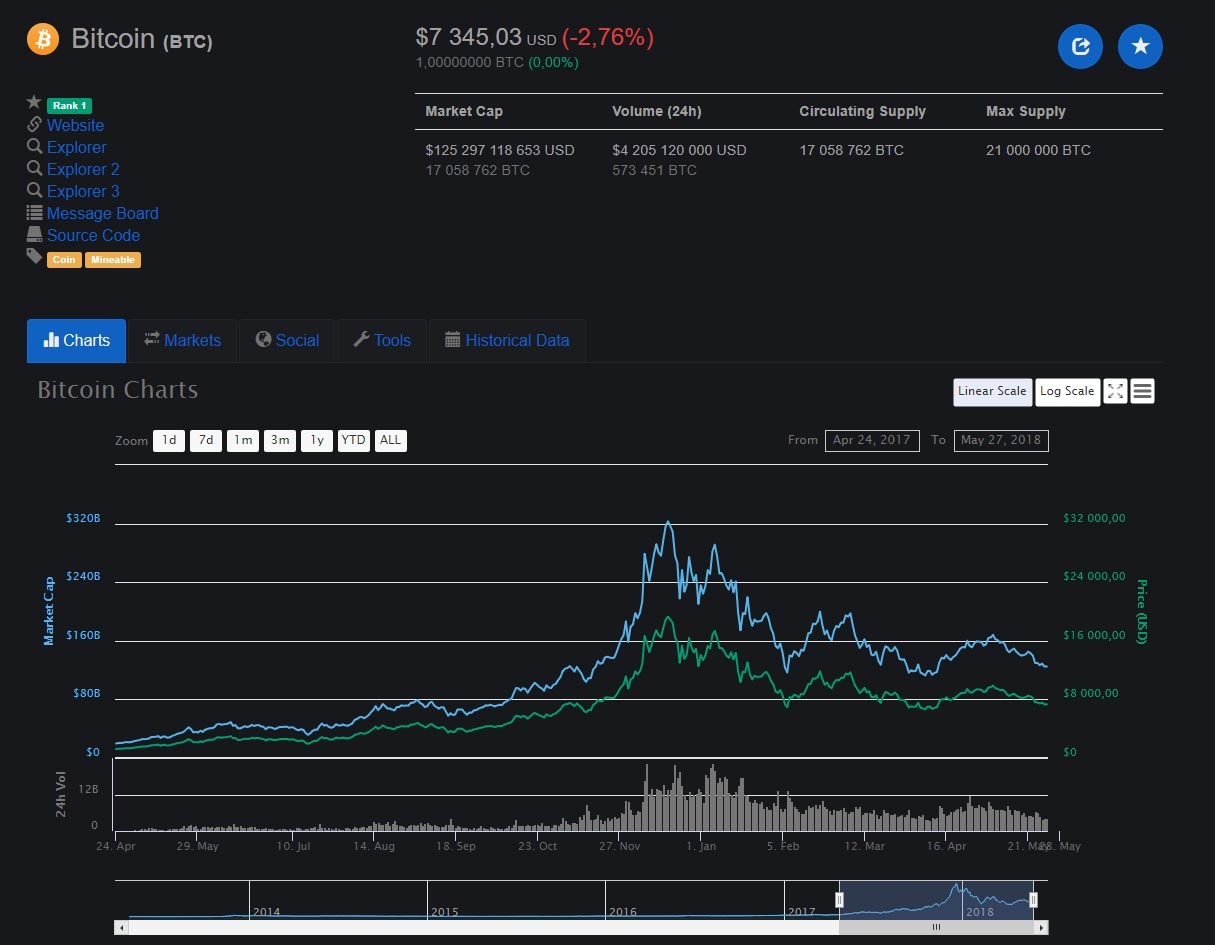This screenshot has width=1215, height=945.
Task: Click right handle of range navigator
Action: click(1033, 900)
